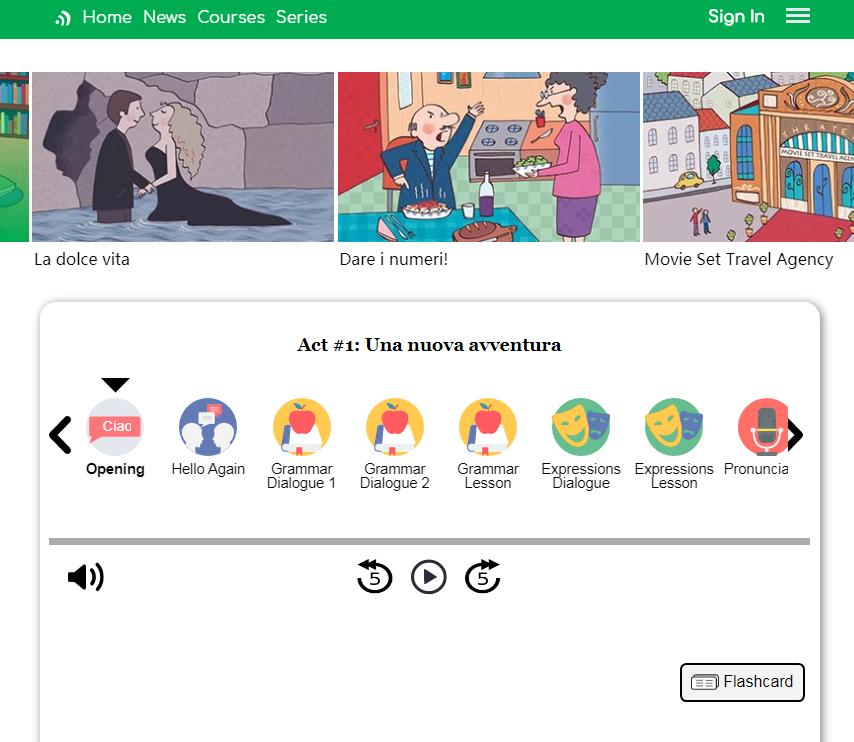854x742 pixels.
Task: Click the La dolce vita title
Action: 82,259
